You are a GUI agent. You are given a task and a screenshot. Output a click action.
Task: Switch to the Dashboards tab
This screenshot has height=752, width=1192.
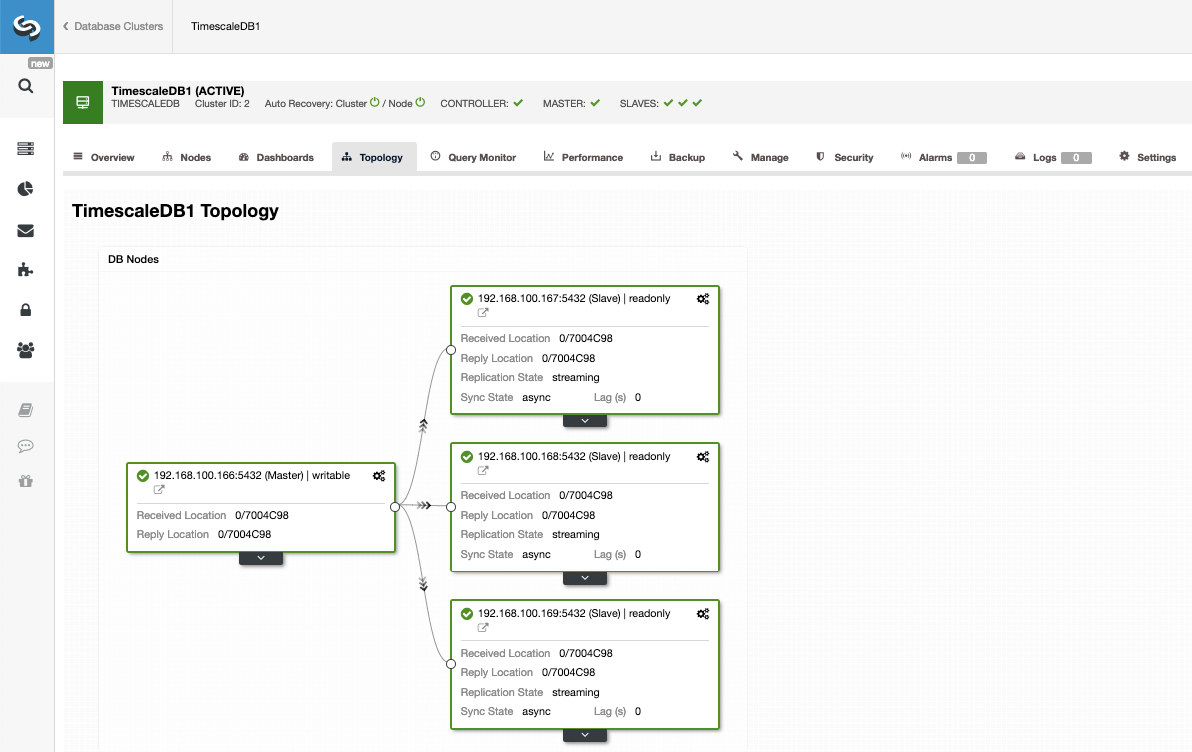pos(276,157)
